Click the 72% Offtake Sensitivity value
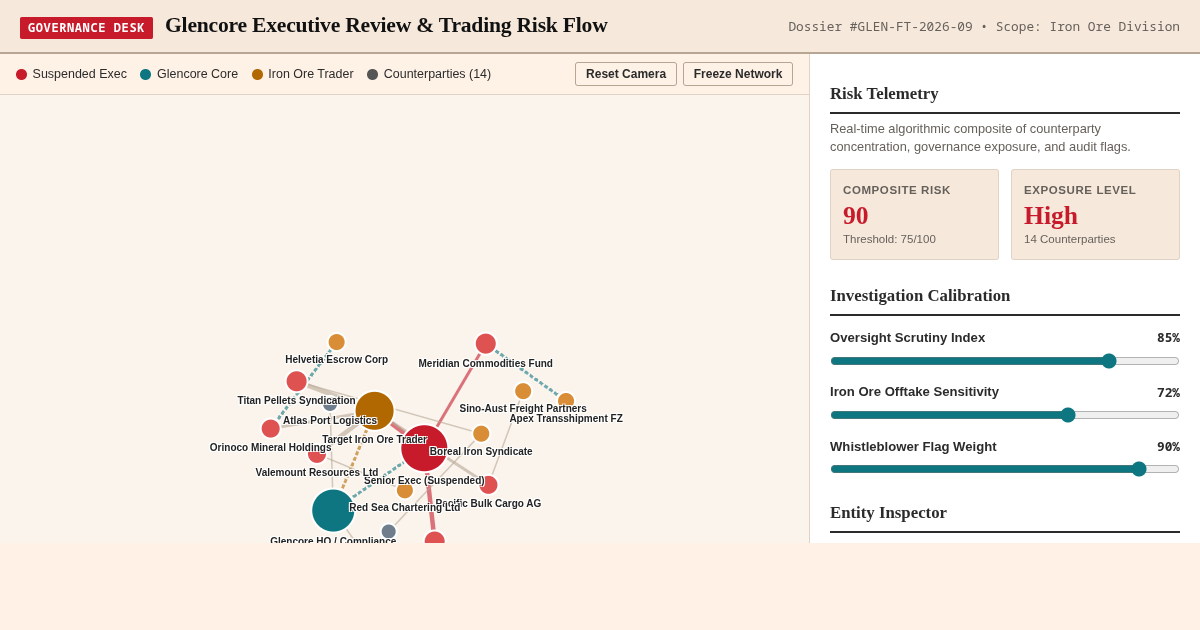Screen dimensions: 1200x630 (1168, 392)
